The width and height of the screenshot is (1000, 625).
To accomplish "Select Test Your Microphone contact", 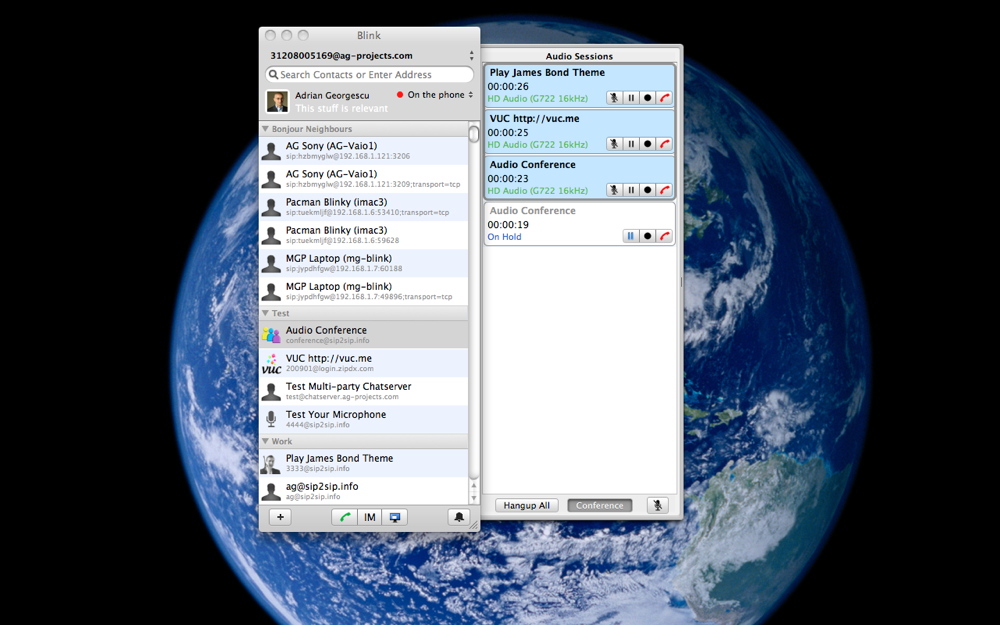I will click(x=364, y=419).
